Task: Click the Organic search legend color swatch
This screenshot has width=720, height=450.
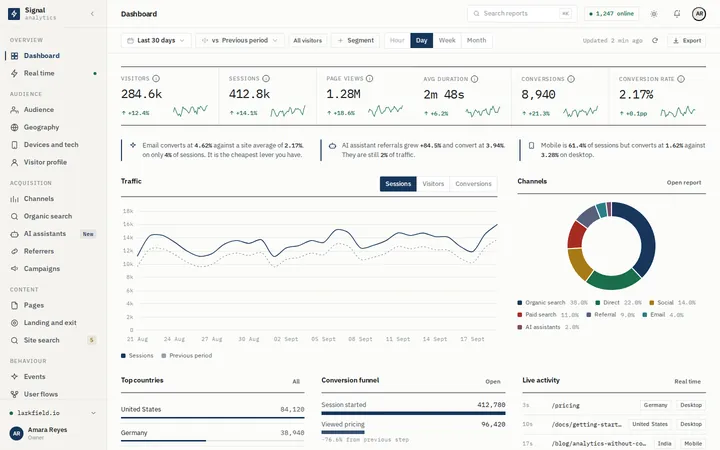Action: 520,303
